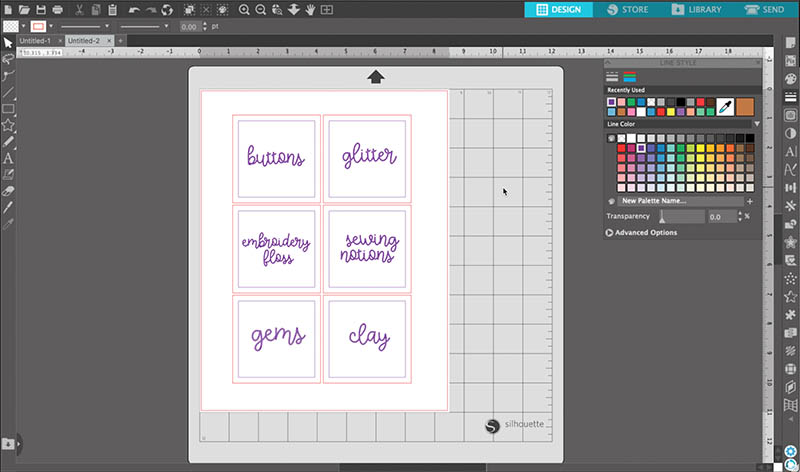Collapse the Line Style panel with chevron
This screenshot has height=472, width=800.
[x=608, y=63]
